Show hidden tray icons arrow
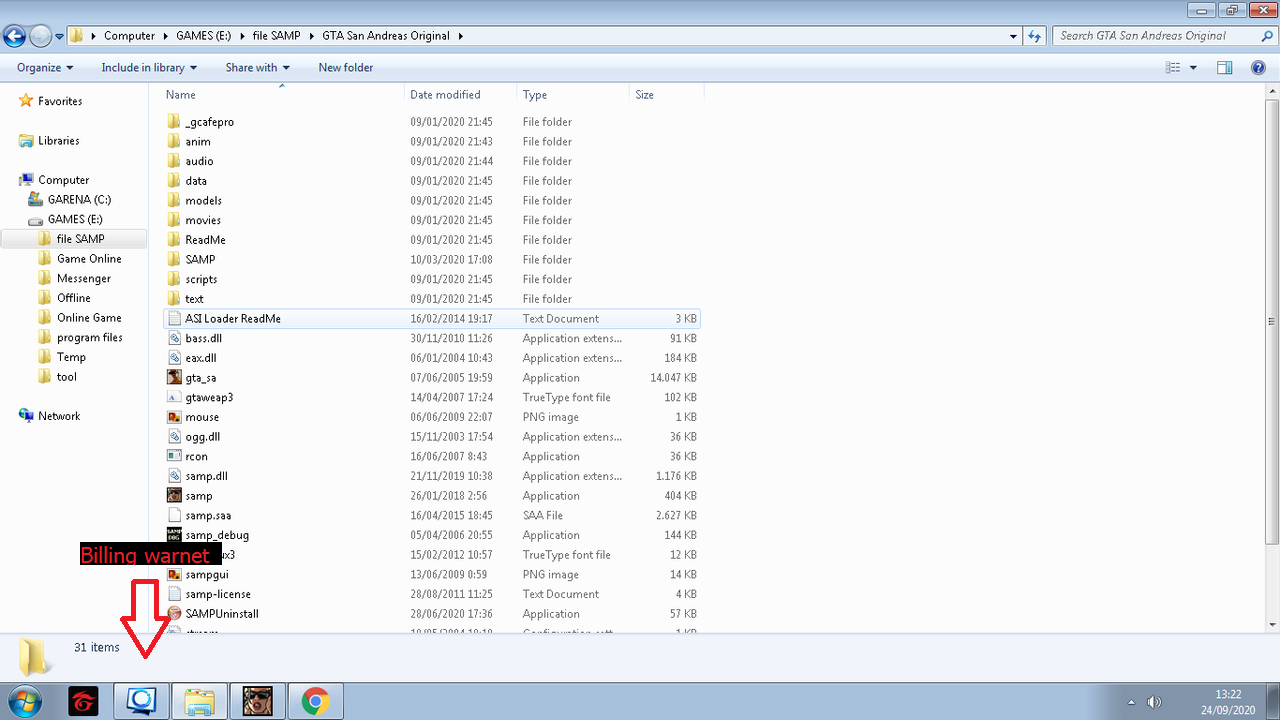Screen dimensions: 1280x720 [1131, 702]
